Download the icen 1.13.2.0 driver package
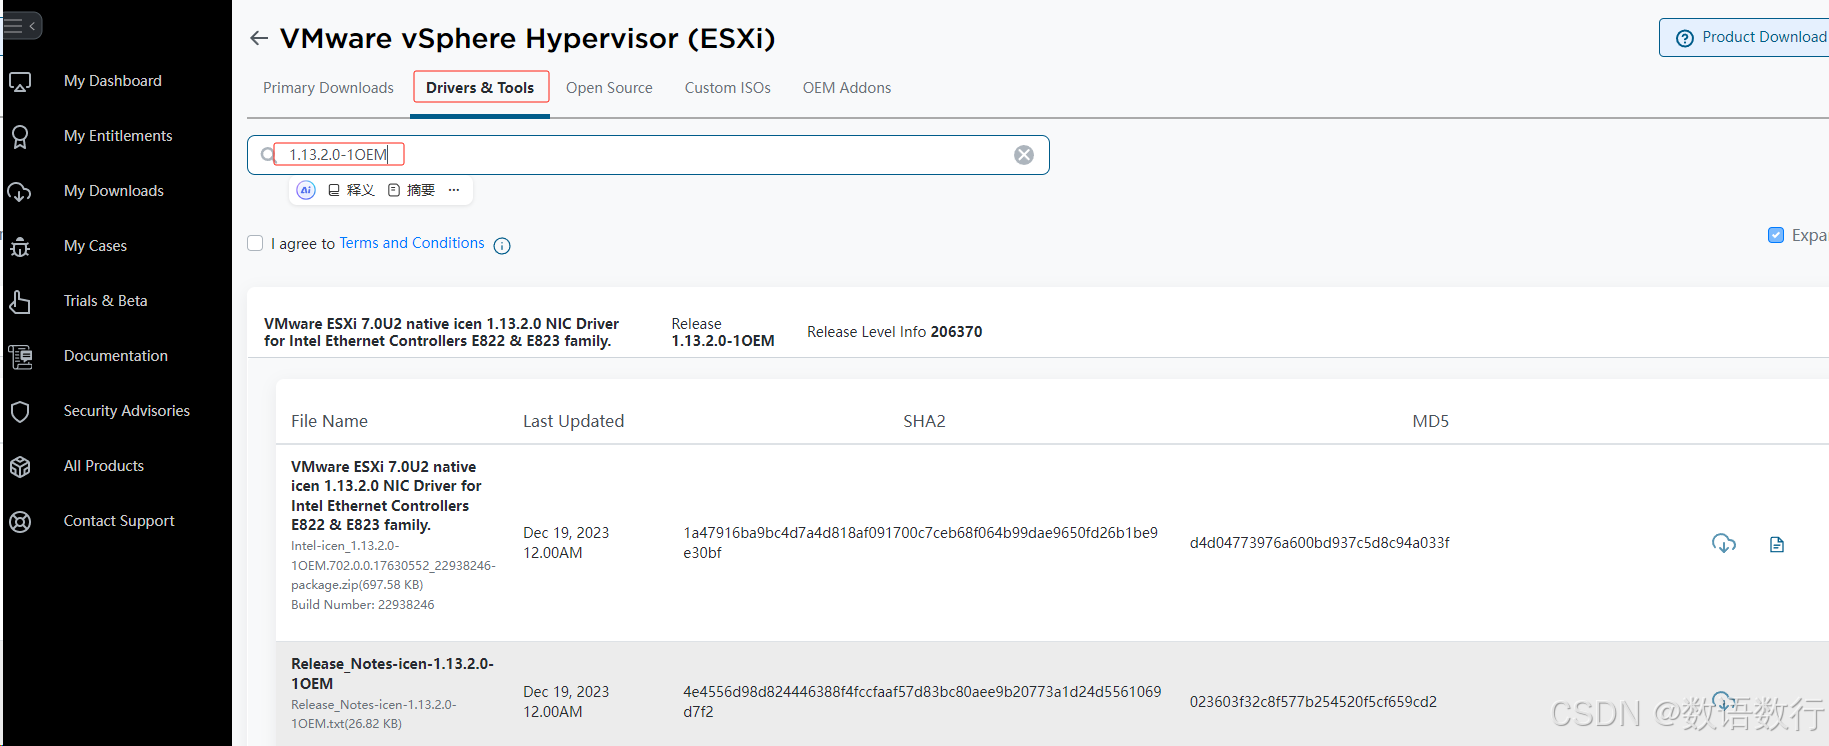 (x=1724, y=543)
